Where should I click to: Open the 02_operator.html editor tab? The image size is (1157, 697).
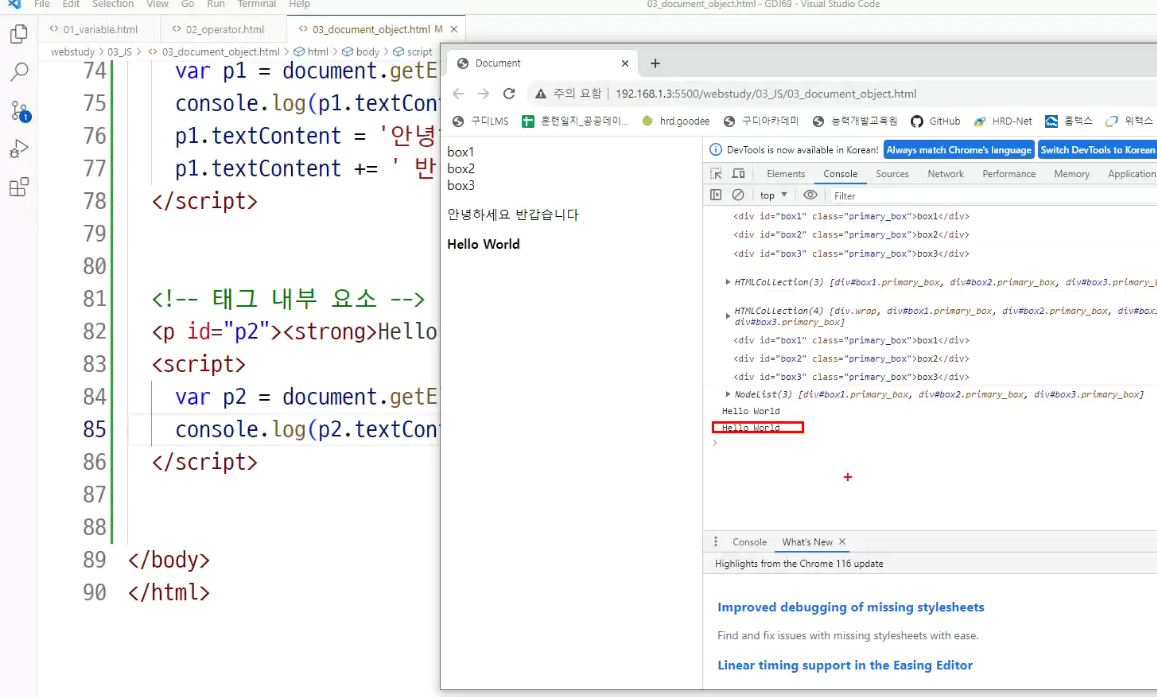[225, 30]
